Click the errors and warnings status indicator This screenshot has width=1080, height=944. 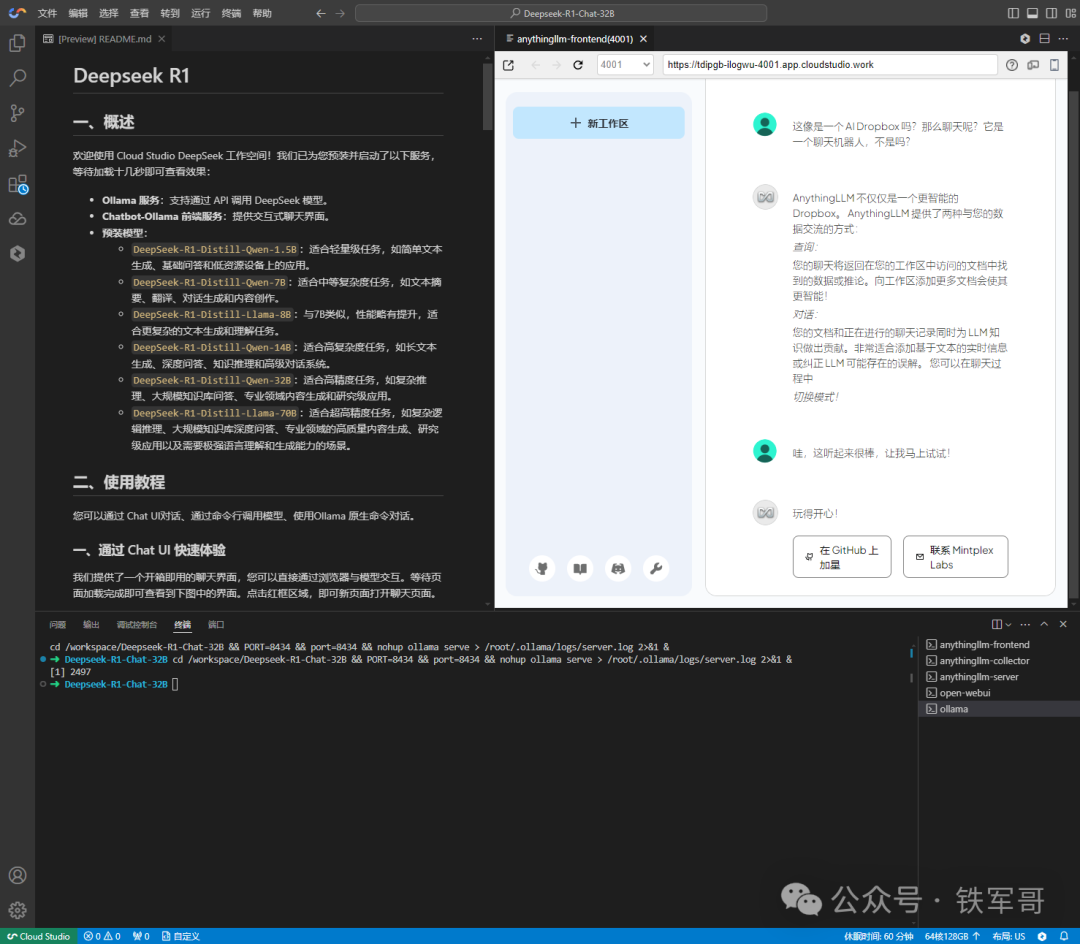[x=102, y=936]
